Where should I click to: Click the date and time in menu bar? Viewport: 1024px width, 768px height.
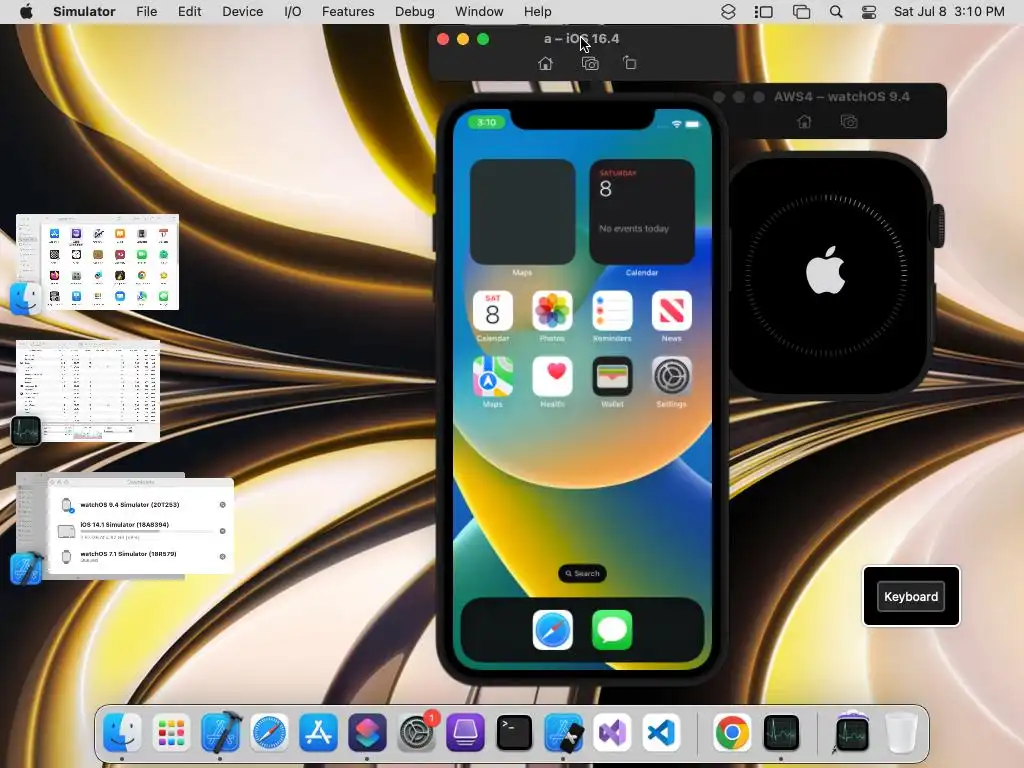pos(949,12)
